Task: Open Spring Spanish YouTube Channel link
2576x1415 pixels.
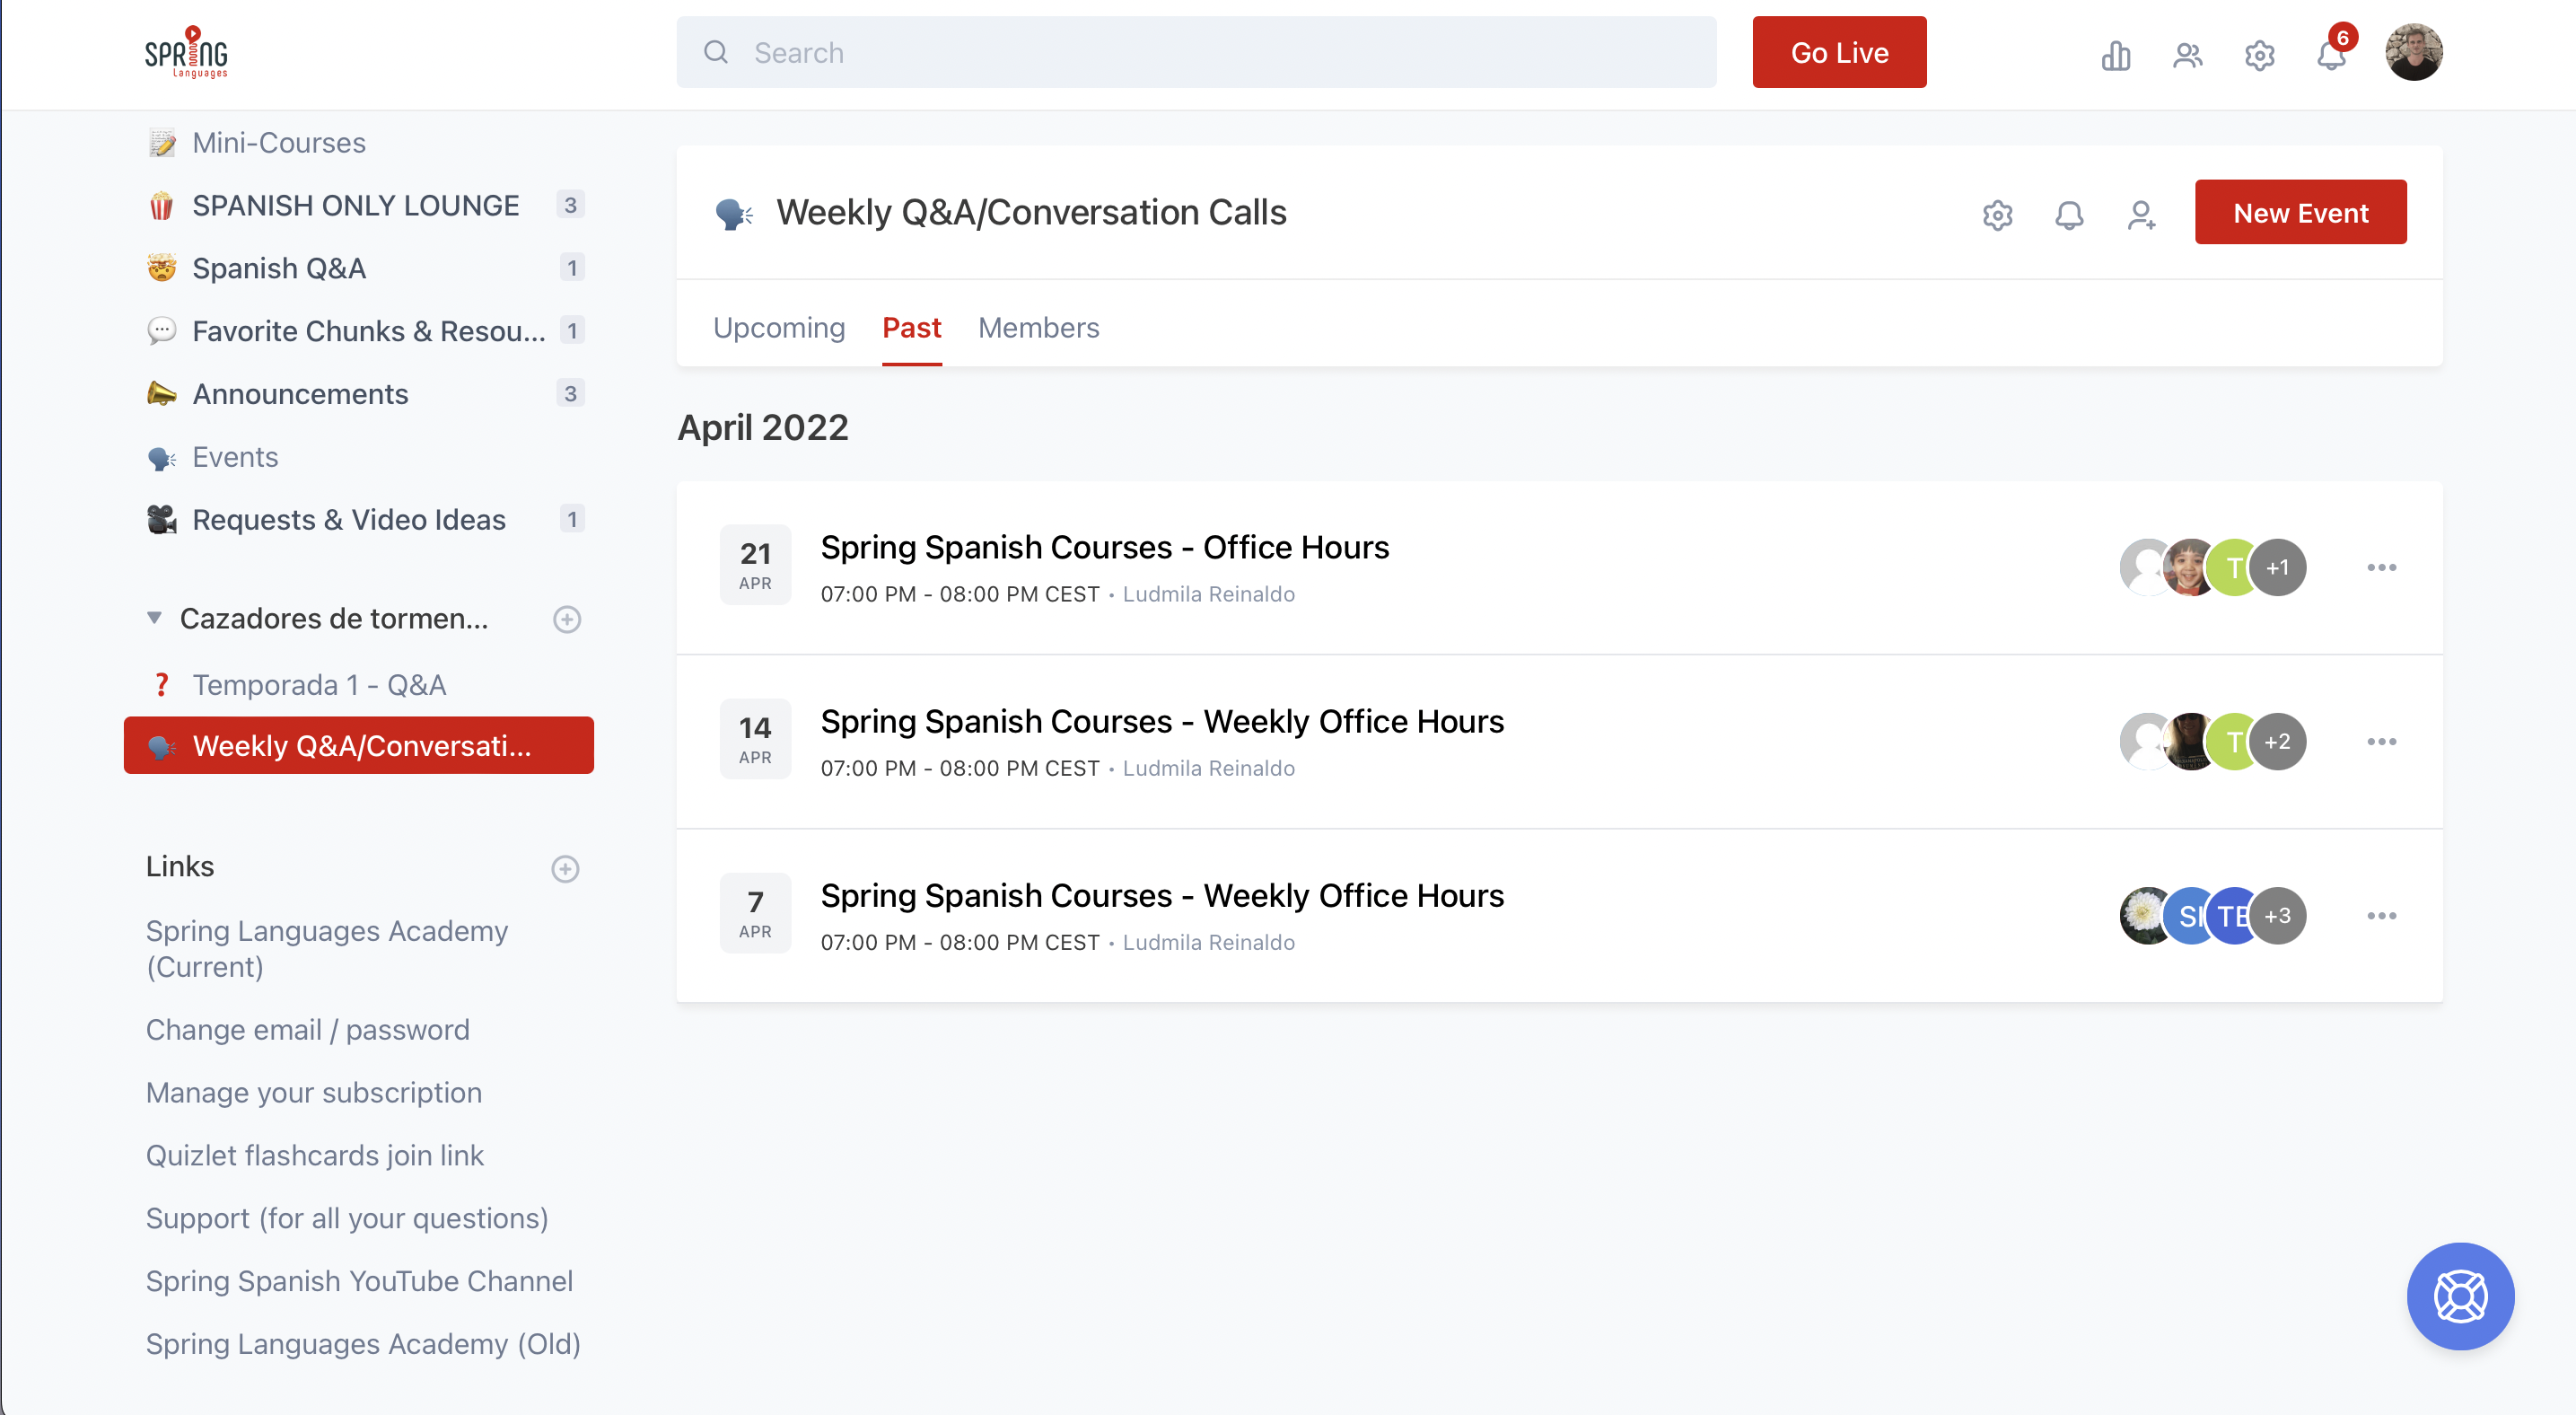Action: click(x=360, y=1282)
